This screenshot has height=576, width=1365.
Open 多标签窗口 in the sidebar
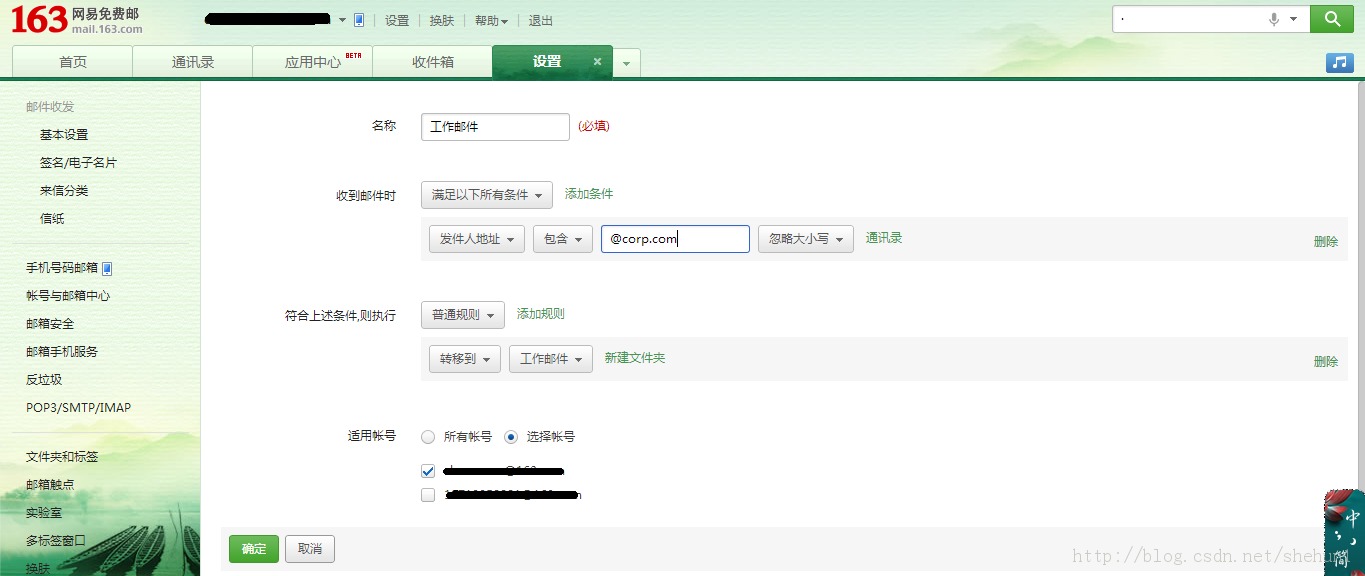click(56, 541)
